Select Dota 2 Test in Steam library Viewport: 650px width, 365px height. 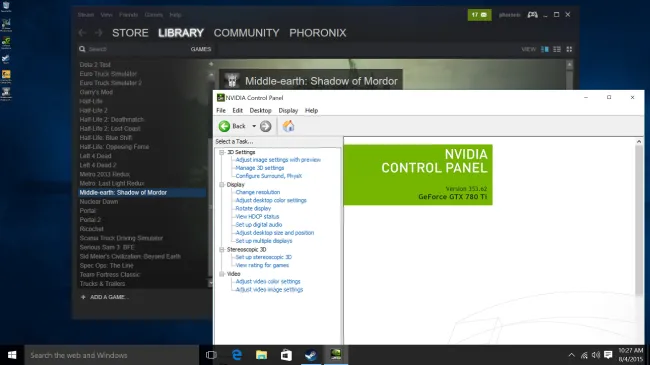[95, 65]
